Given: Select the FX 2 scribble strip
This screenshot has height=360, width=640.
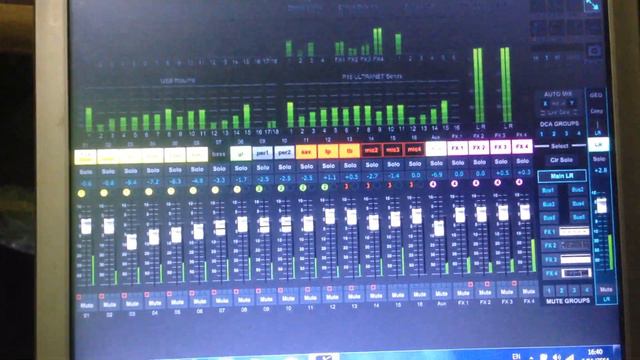Looking at the screenshot, I should point(479,148).
